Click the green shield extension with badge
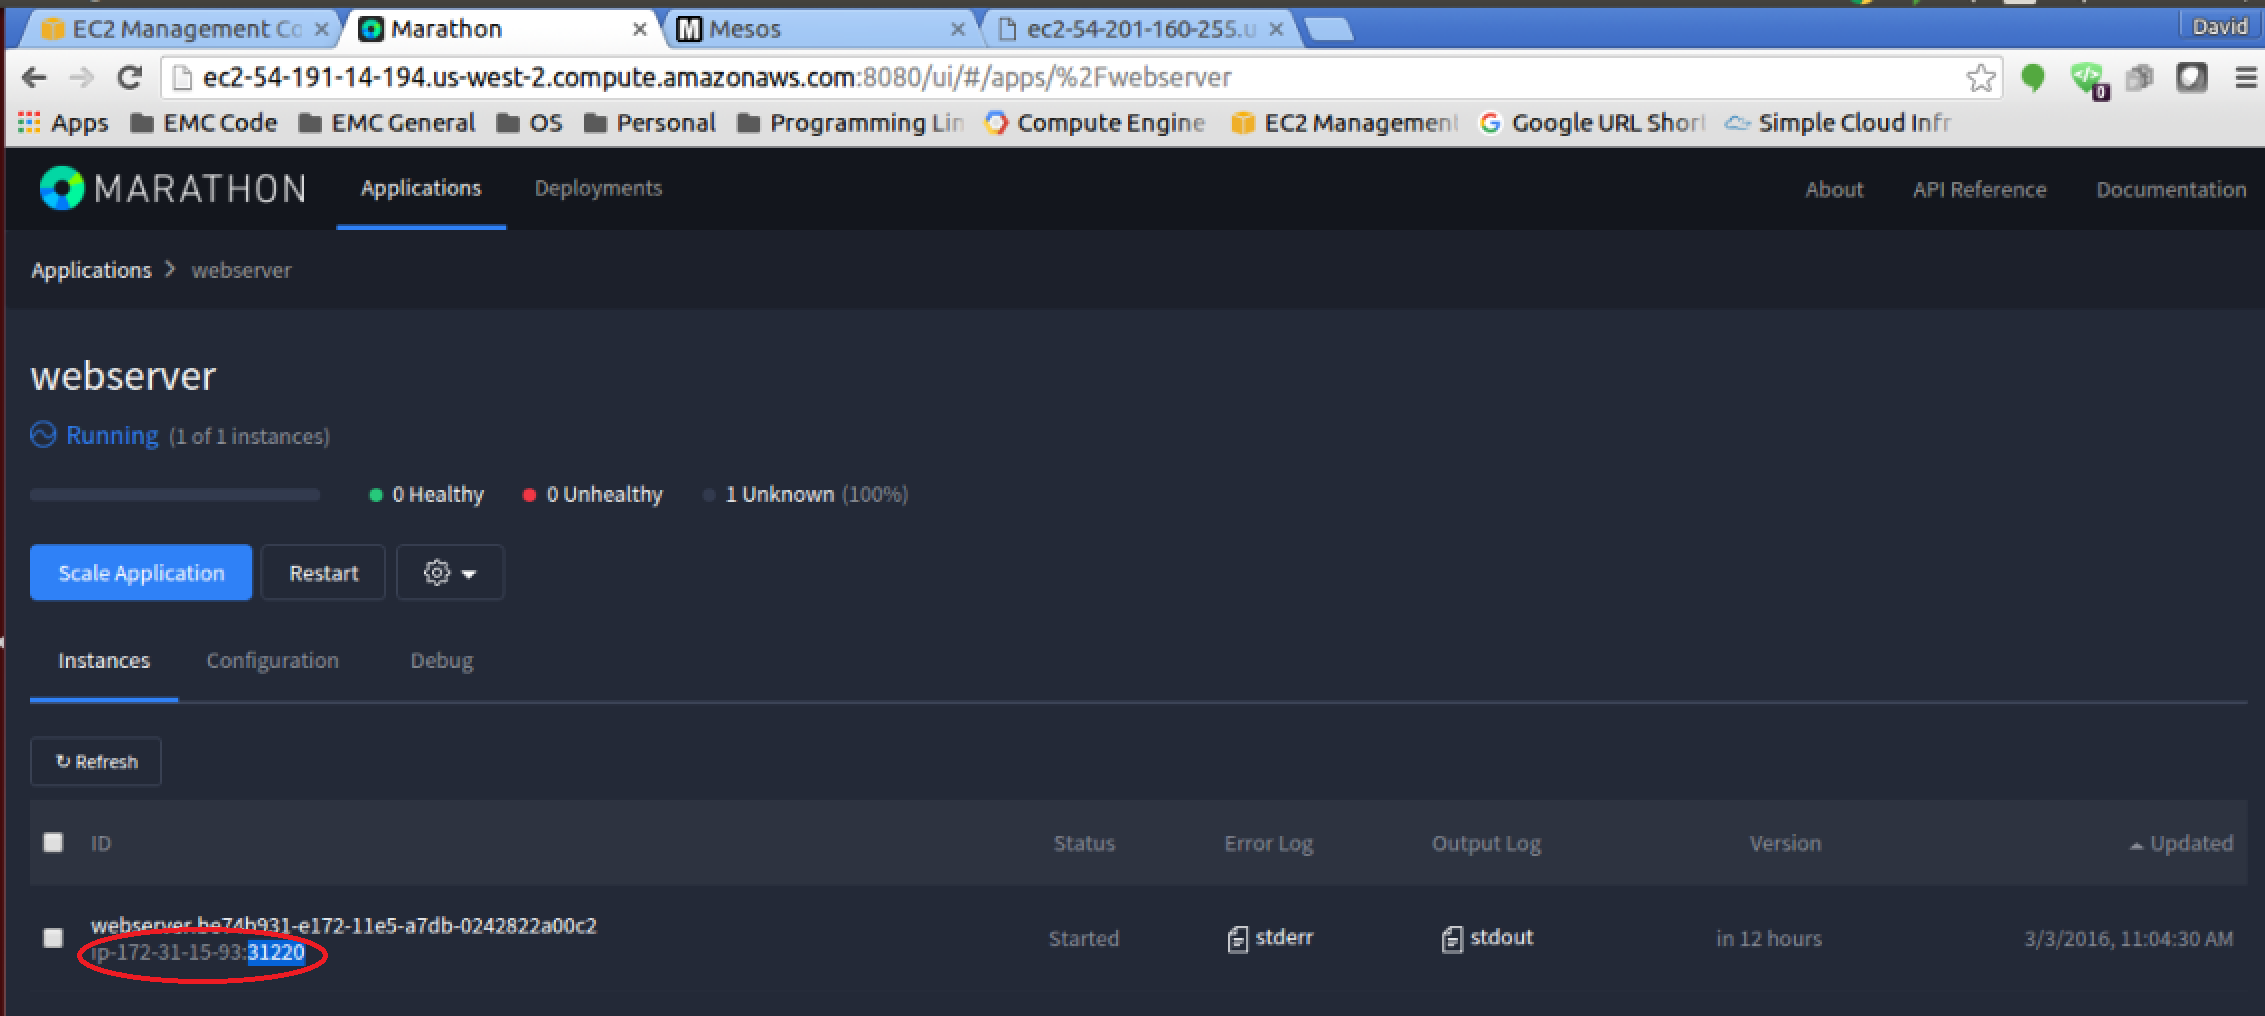The image size is (2265, 1016). pos(2088,79)
